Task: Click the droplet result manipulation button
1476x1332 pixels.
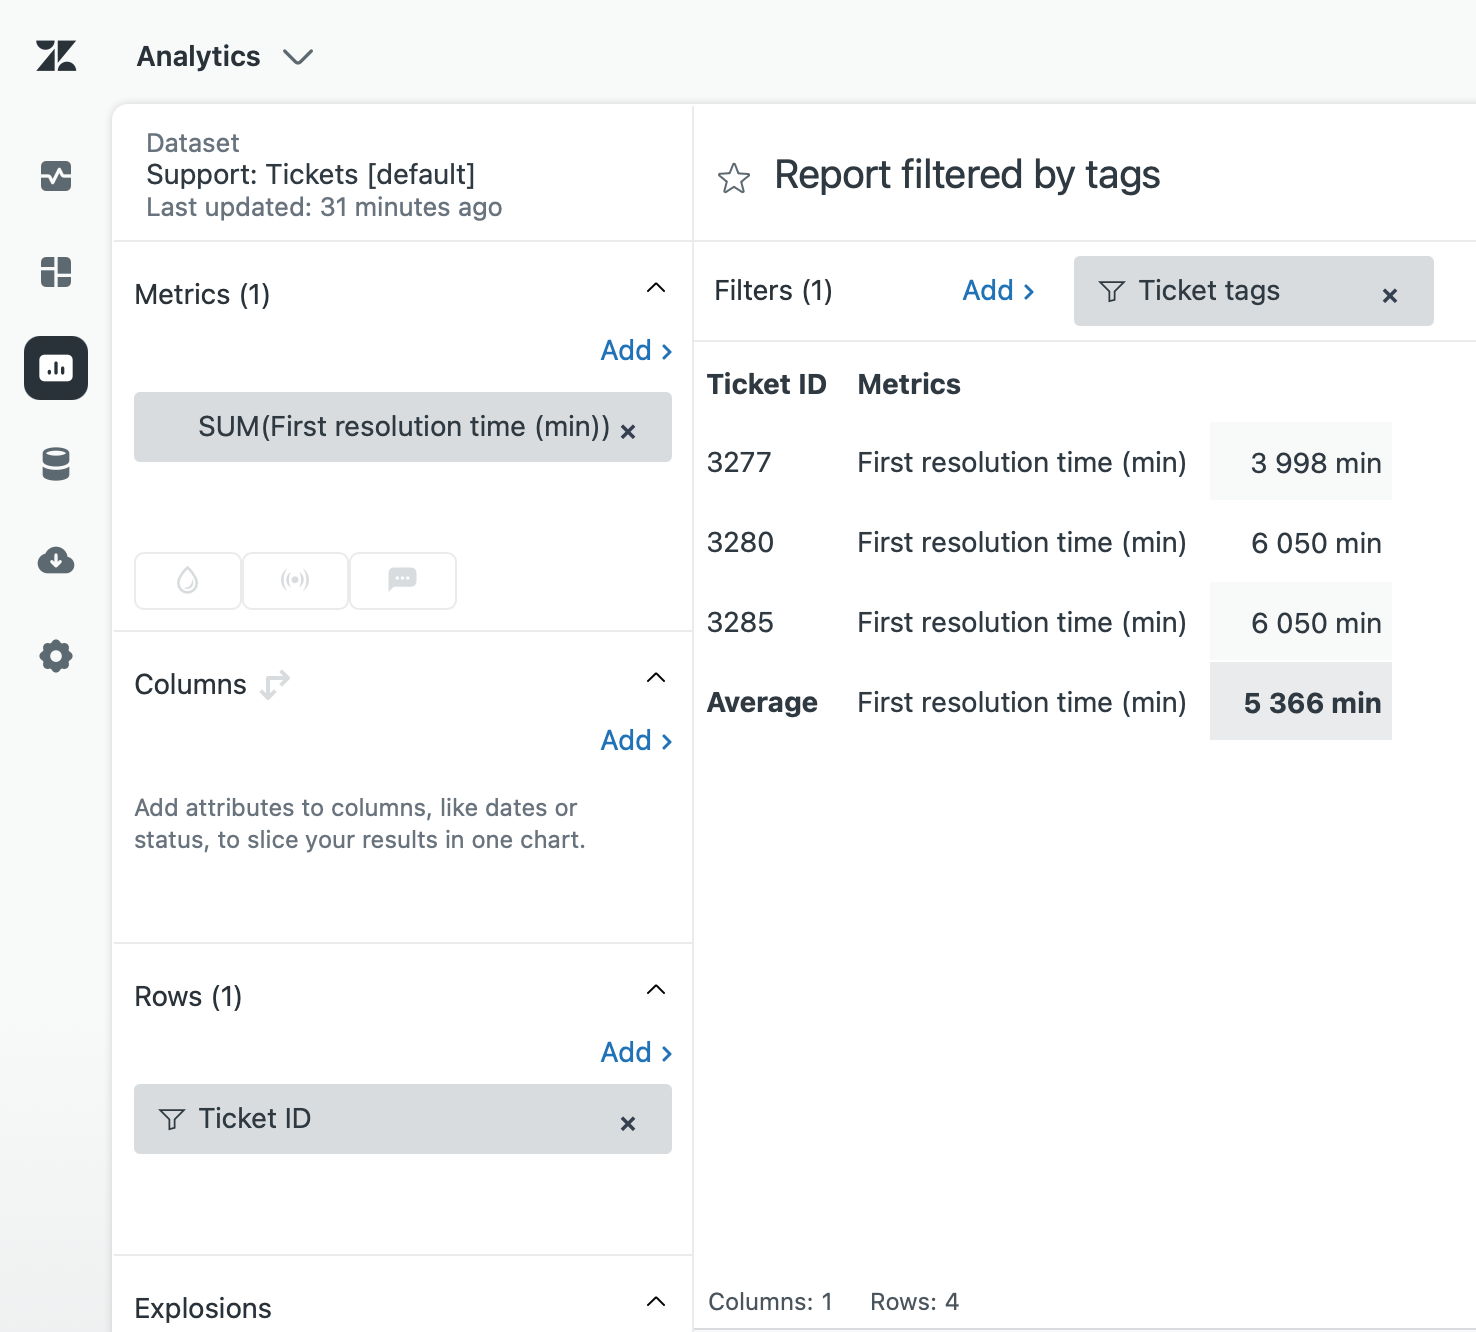Action: tap(188, 580)
